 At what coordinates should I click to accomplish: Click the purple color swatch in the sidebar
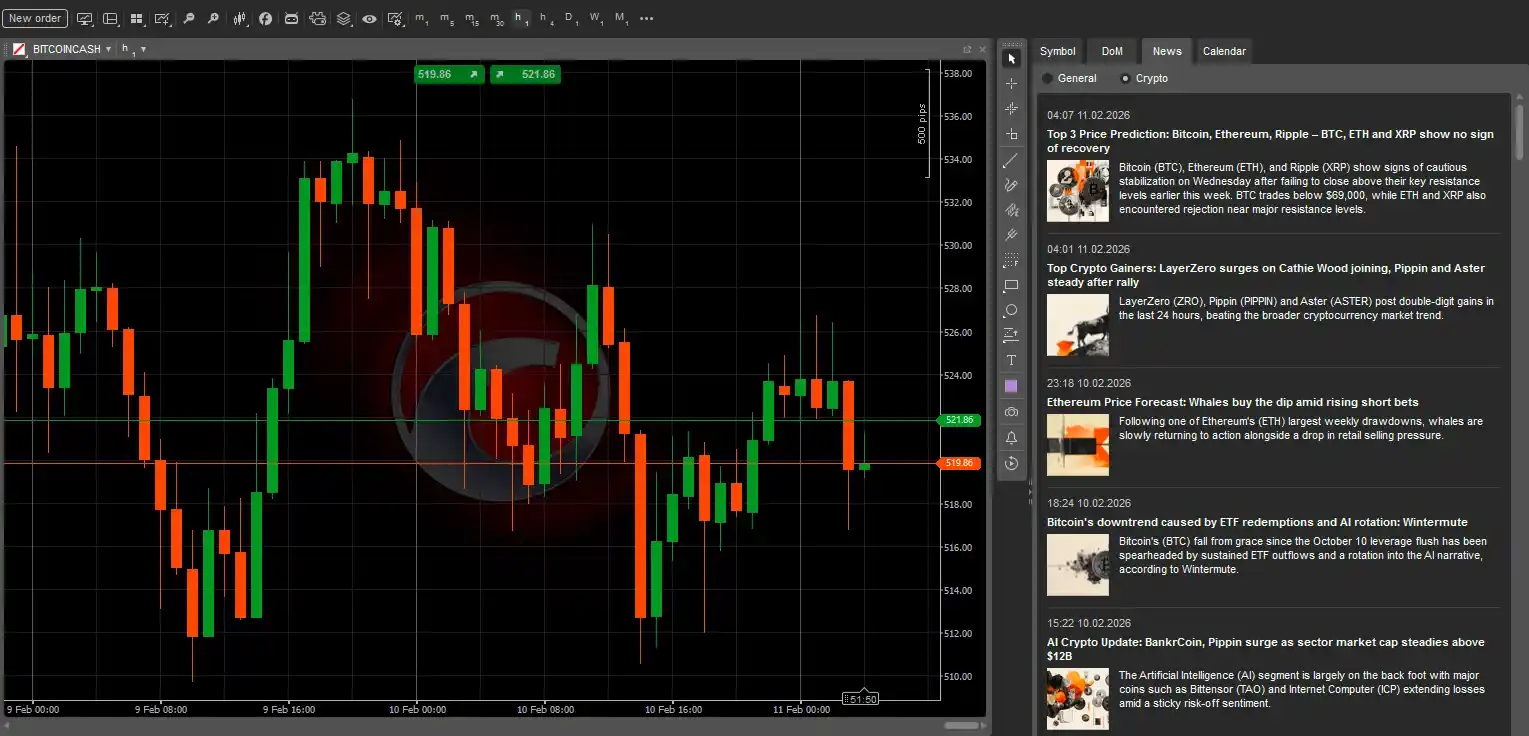coord(1011,385)
